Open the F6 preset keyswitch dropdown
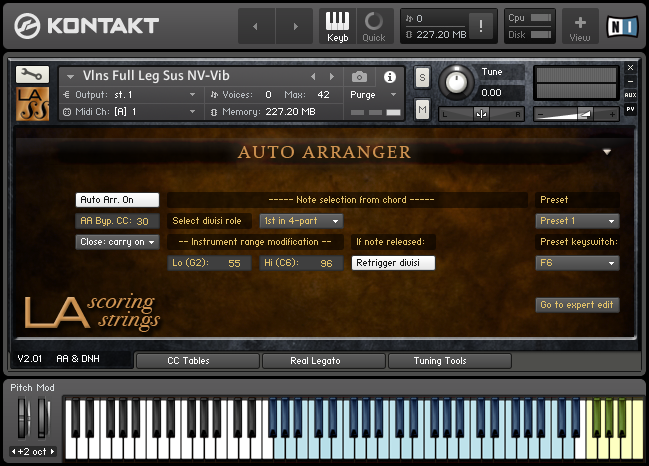The width and height of the screenshot is (649, 466). pos(577,263)
